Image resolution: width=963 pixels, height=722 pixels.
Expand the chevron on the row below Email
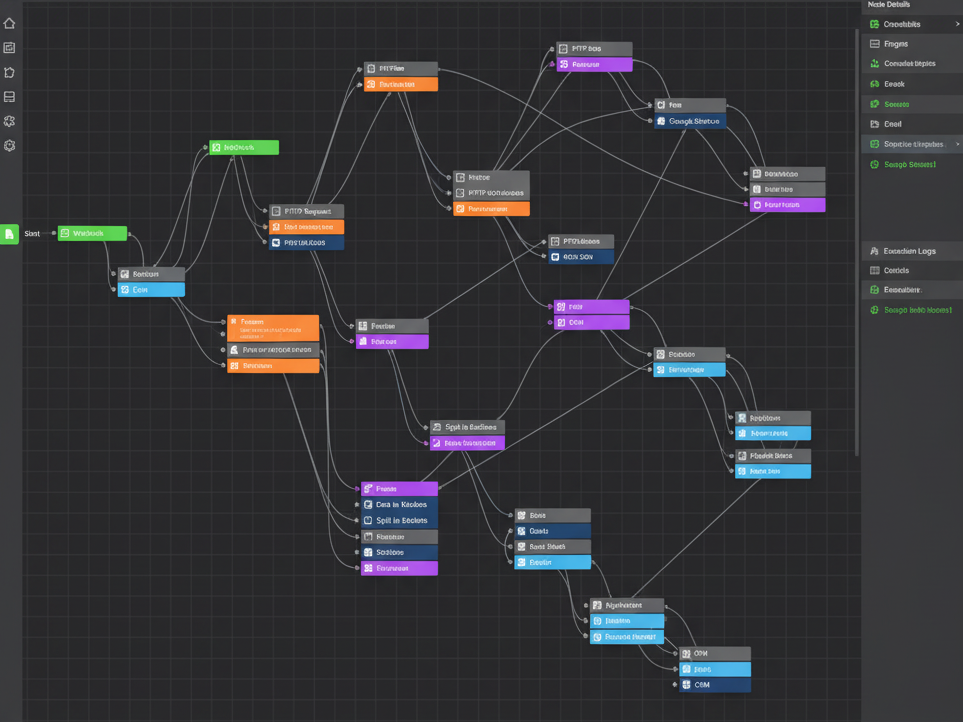pos(957,144)
